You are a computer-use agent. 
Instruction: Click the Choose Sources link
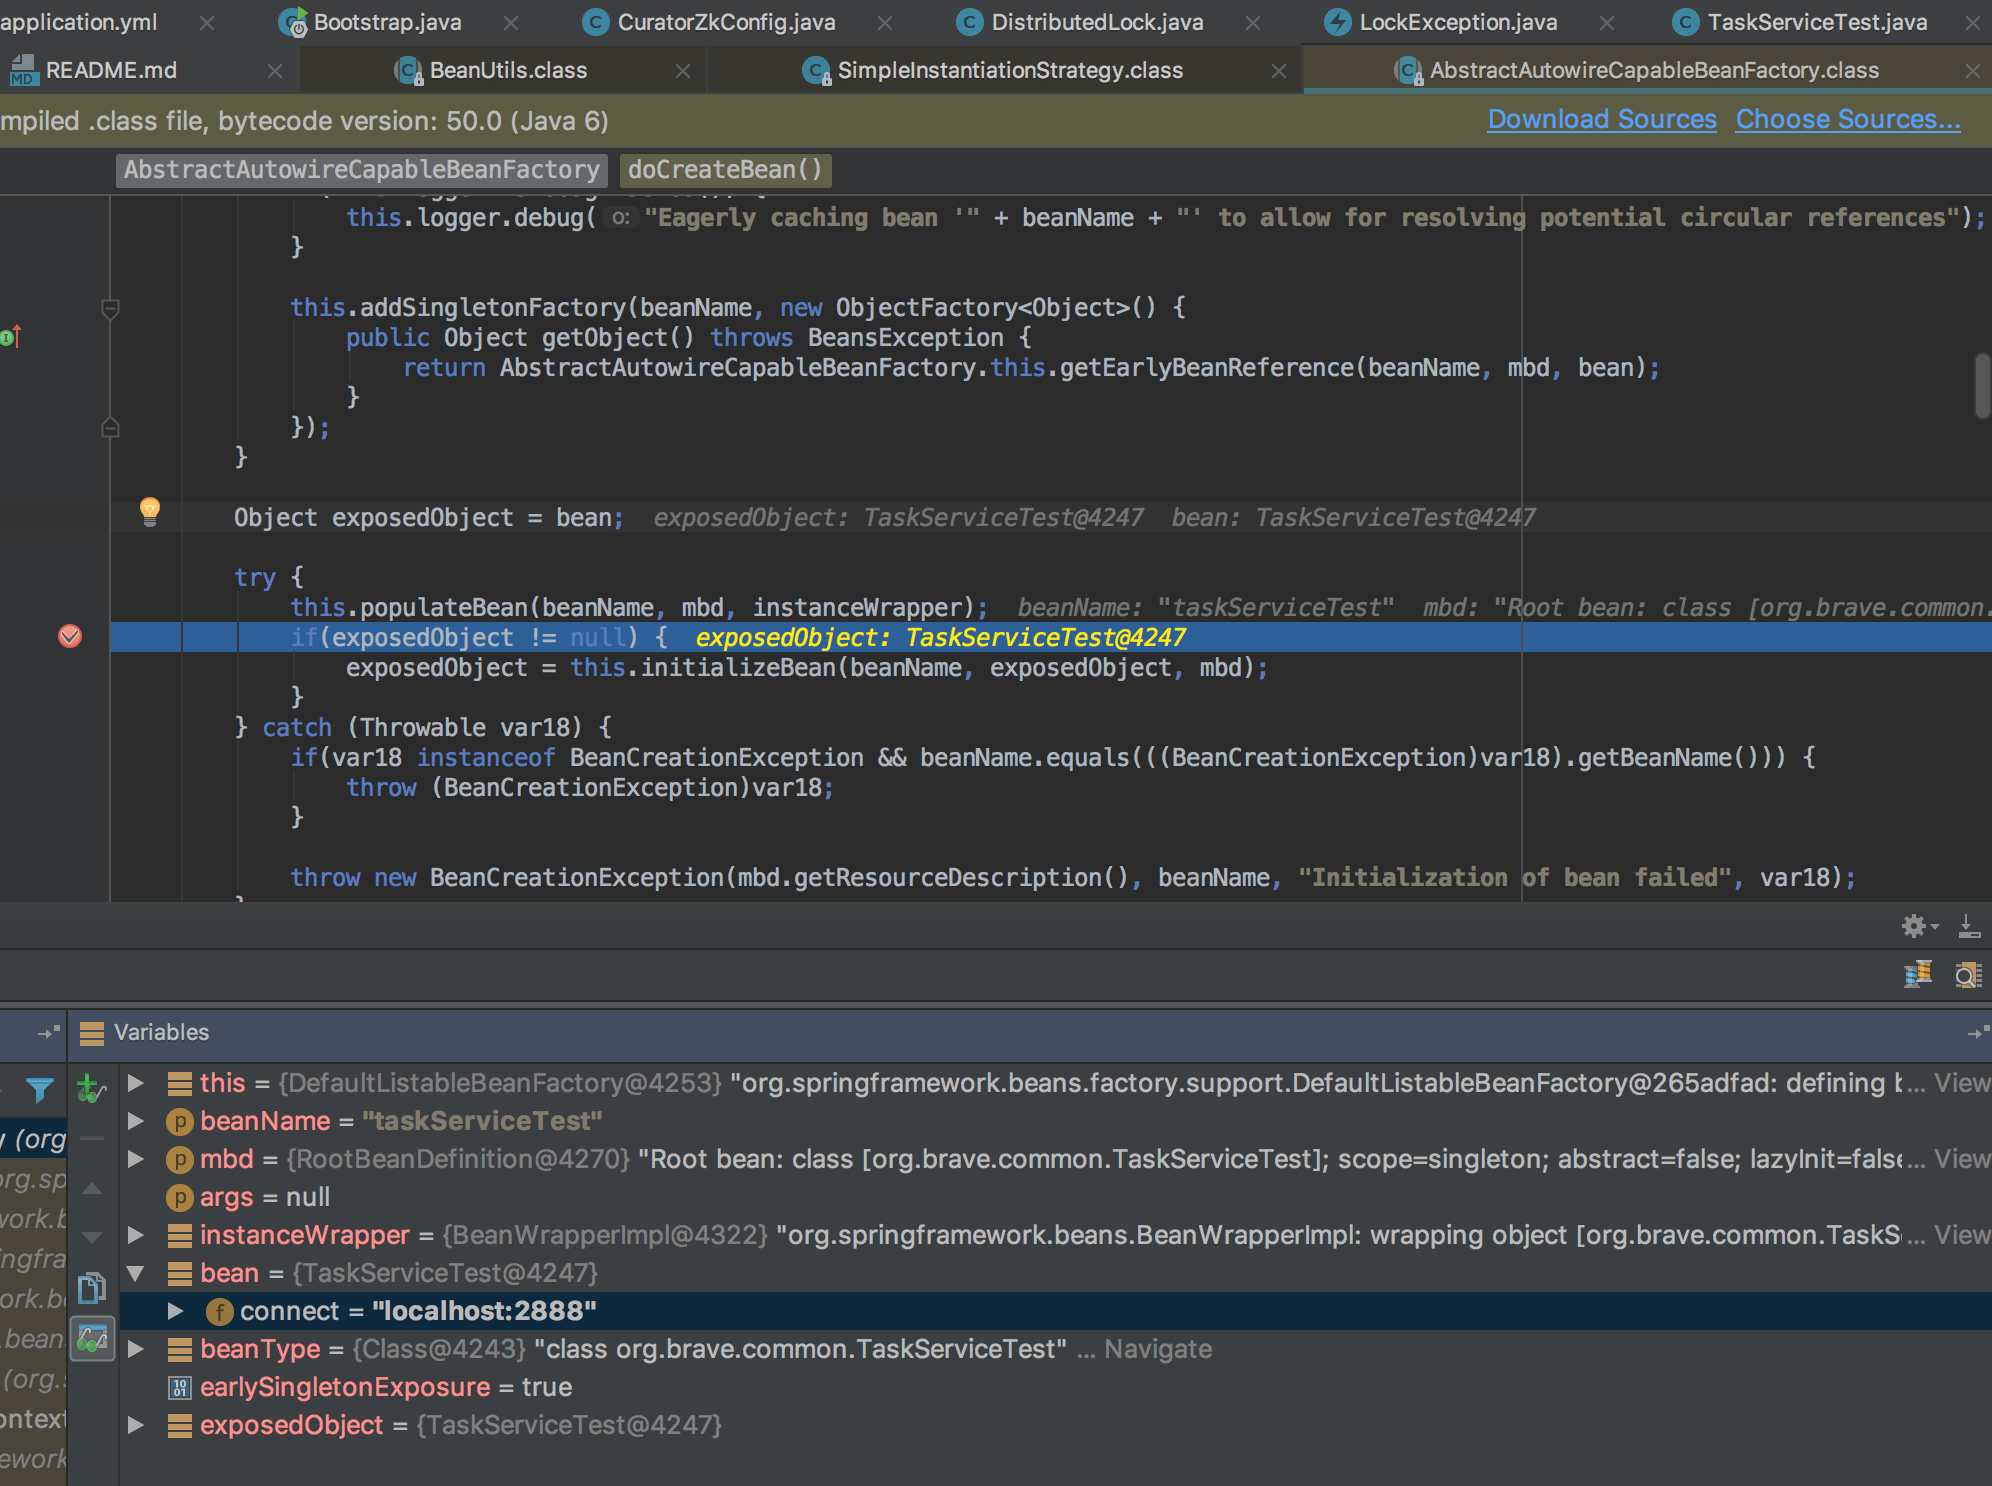point(1847,119)
